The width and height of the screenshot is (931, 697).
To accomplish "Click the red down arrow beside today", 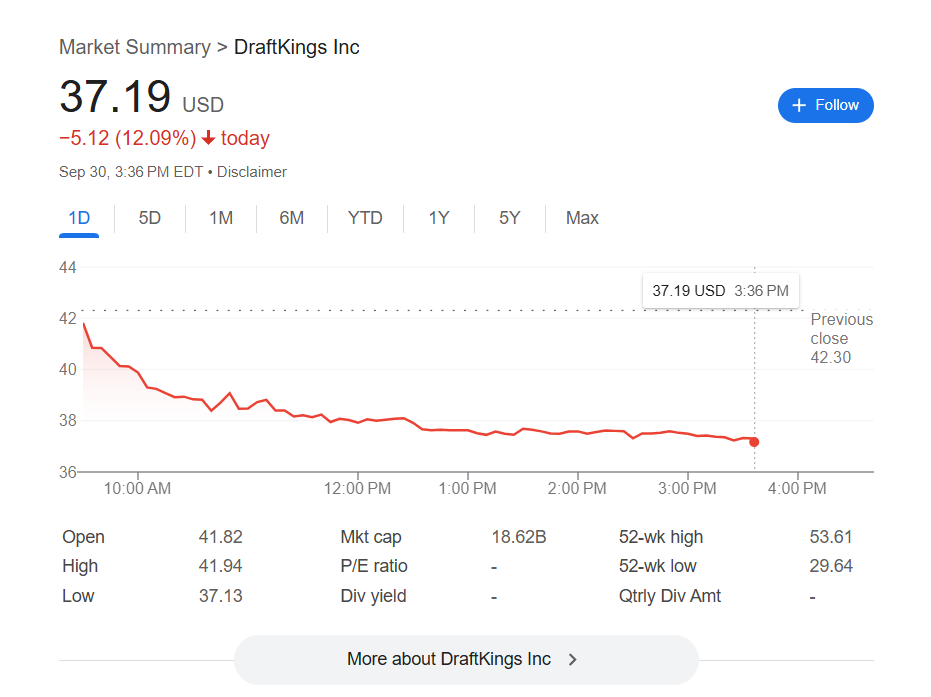I will tap(208, 139).
